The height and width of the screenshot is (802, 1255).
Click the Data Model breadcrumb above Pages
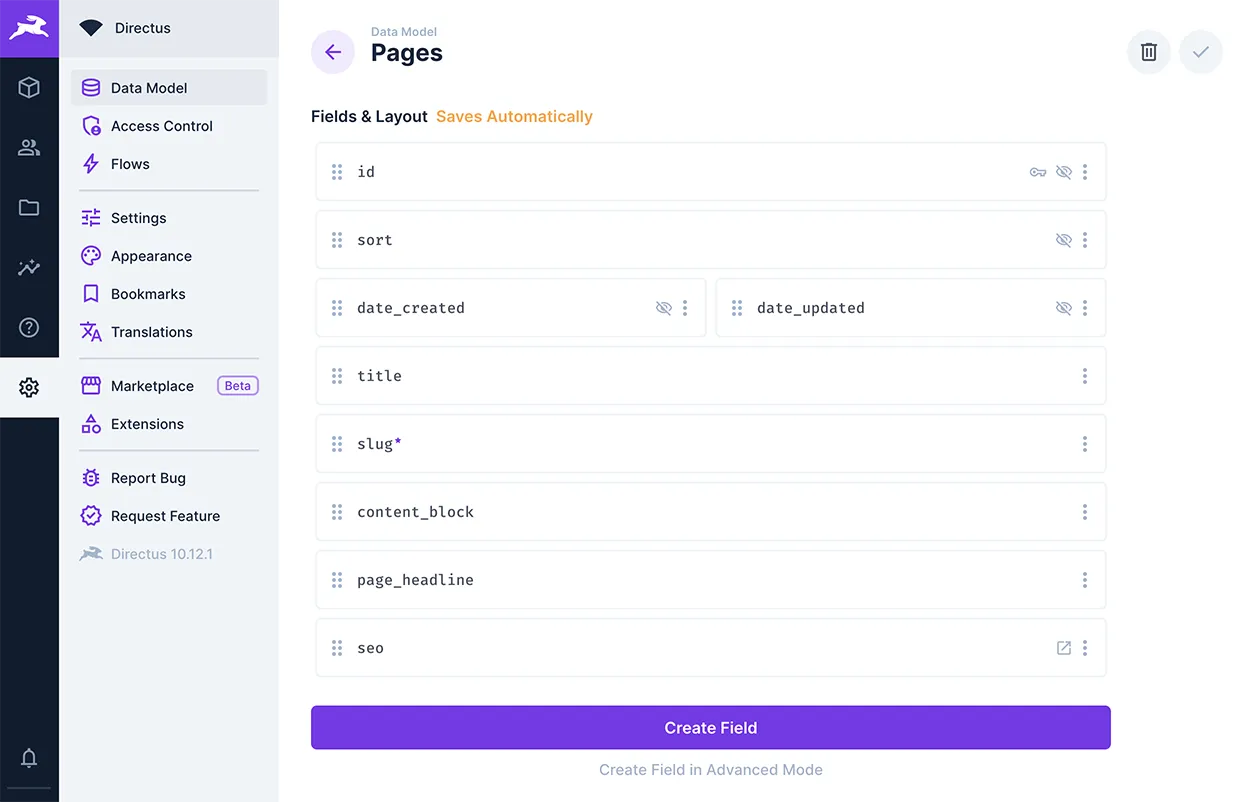click(x=404, y=32)
